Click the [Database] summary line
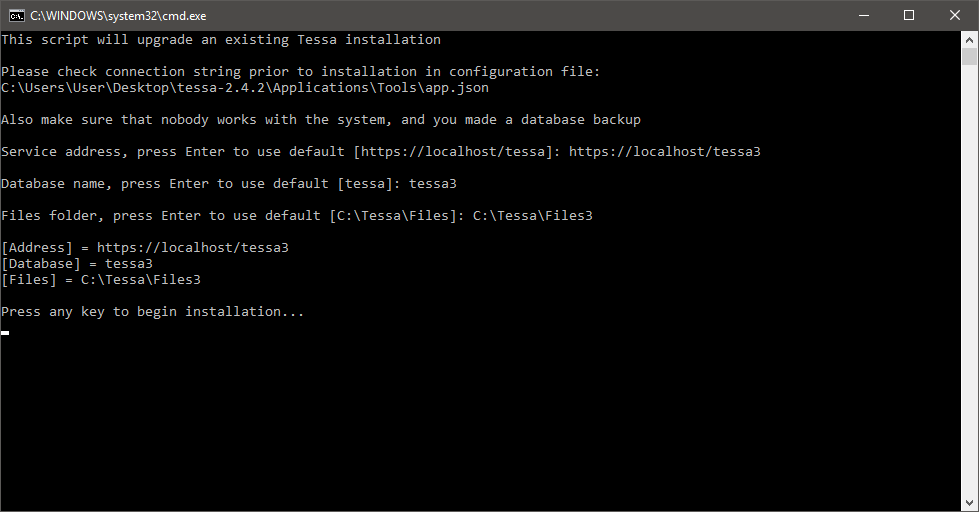The height and width of the screenshot is (512, 979). 77,263
